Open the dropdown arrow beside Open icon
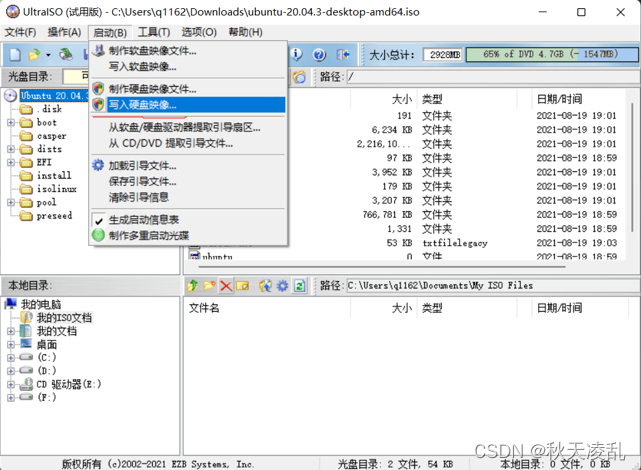 [48, 55]
